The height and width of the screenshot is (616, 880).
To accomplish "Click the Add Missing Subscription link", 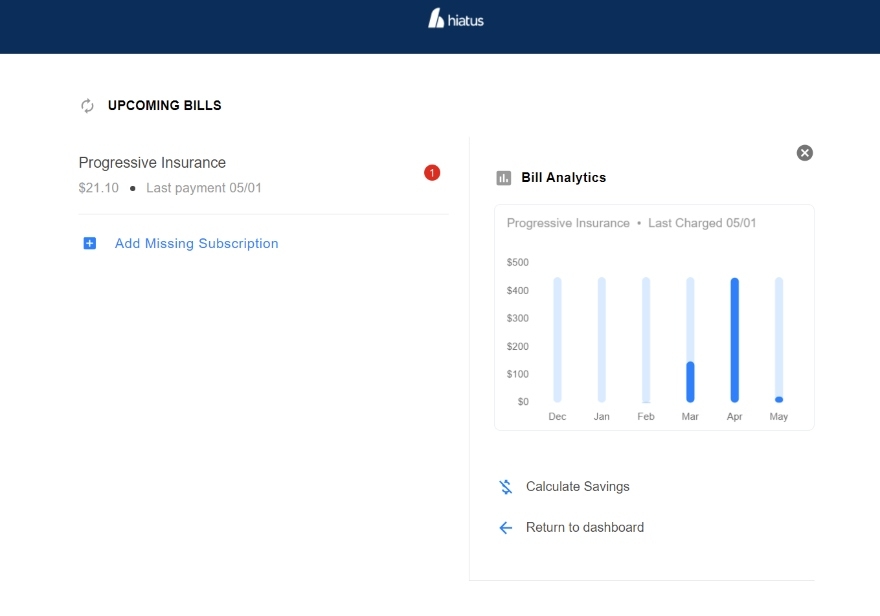I will [x=196, y=243].
